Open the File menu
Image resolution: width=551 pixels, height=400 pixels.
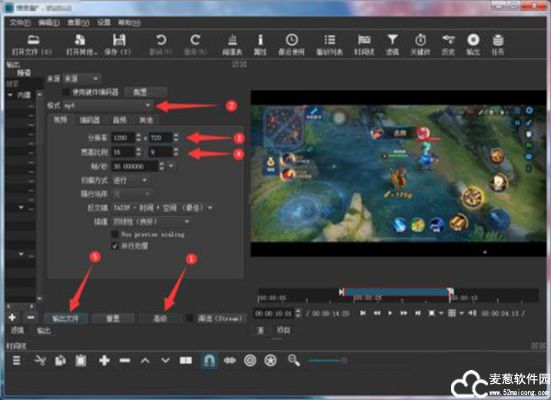click(x=20, y=22)
